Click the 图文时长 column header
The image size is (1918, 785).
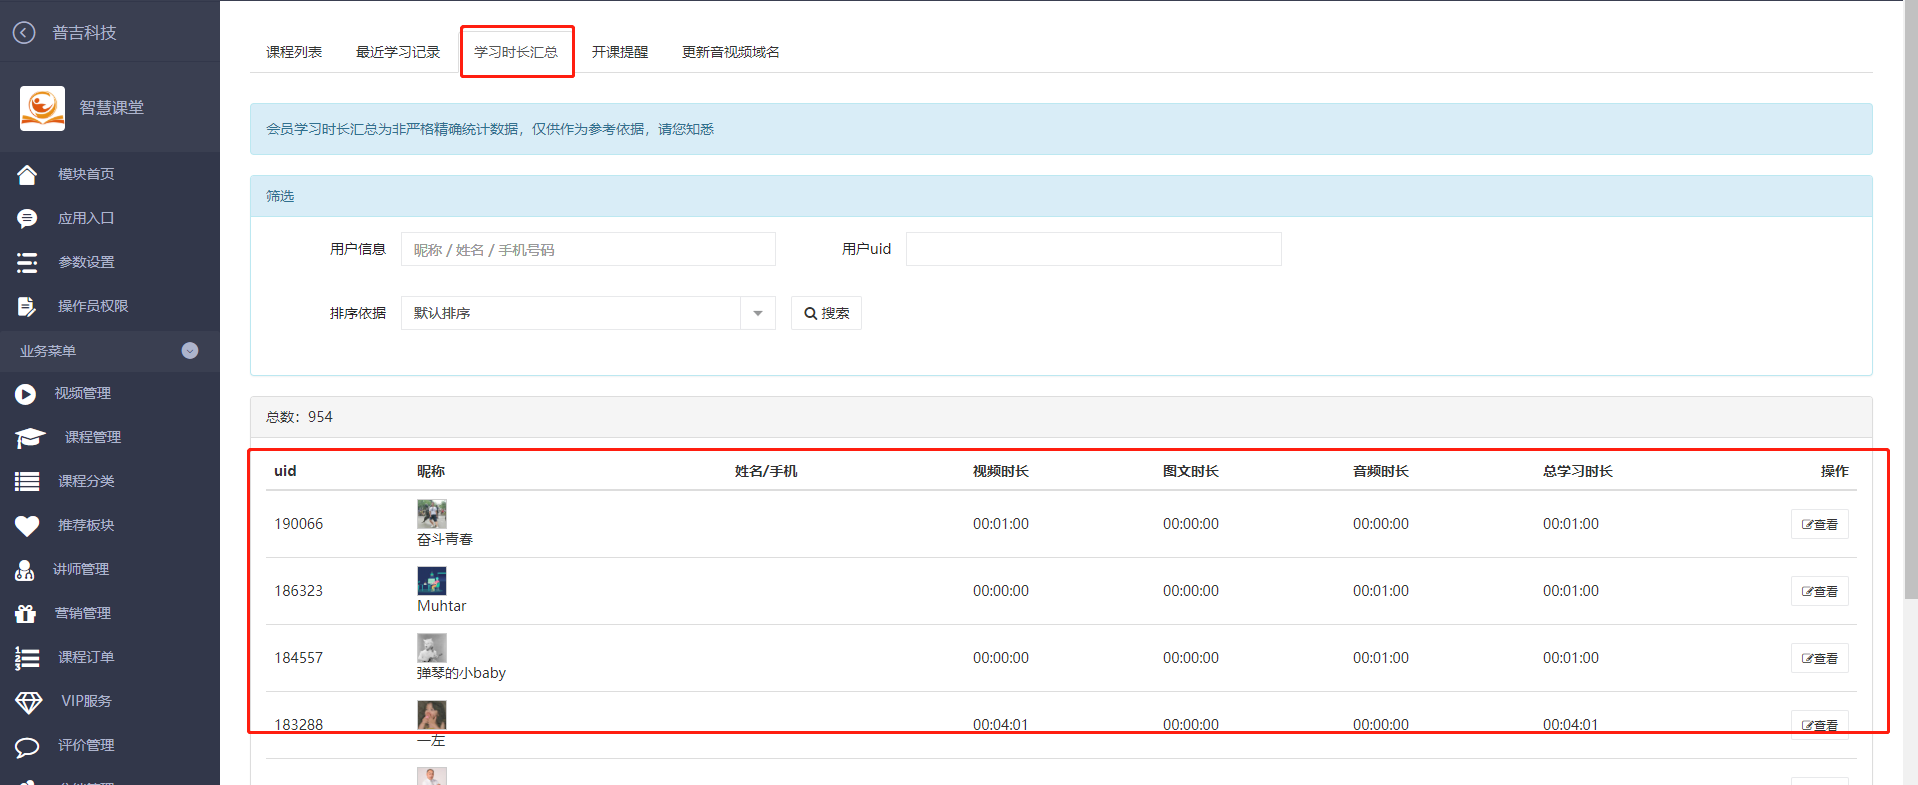[1190, 472]
